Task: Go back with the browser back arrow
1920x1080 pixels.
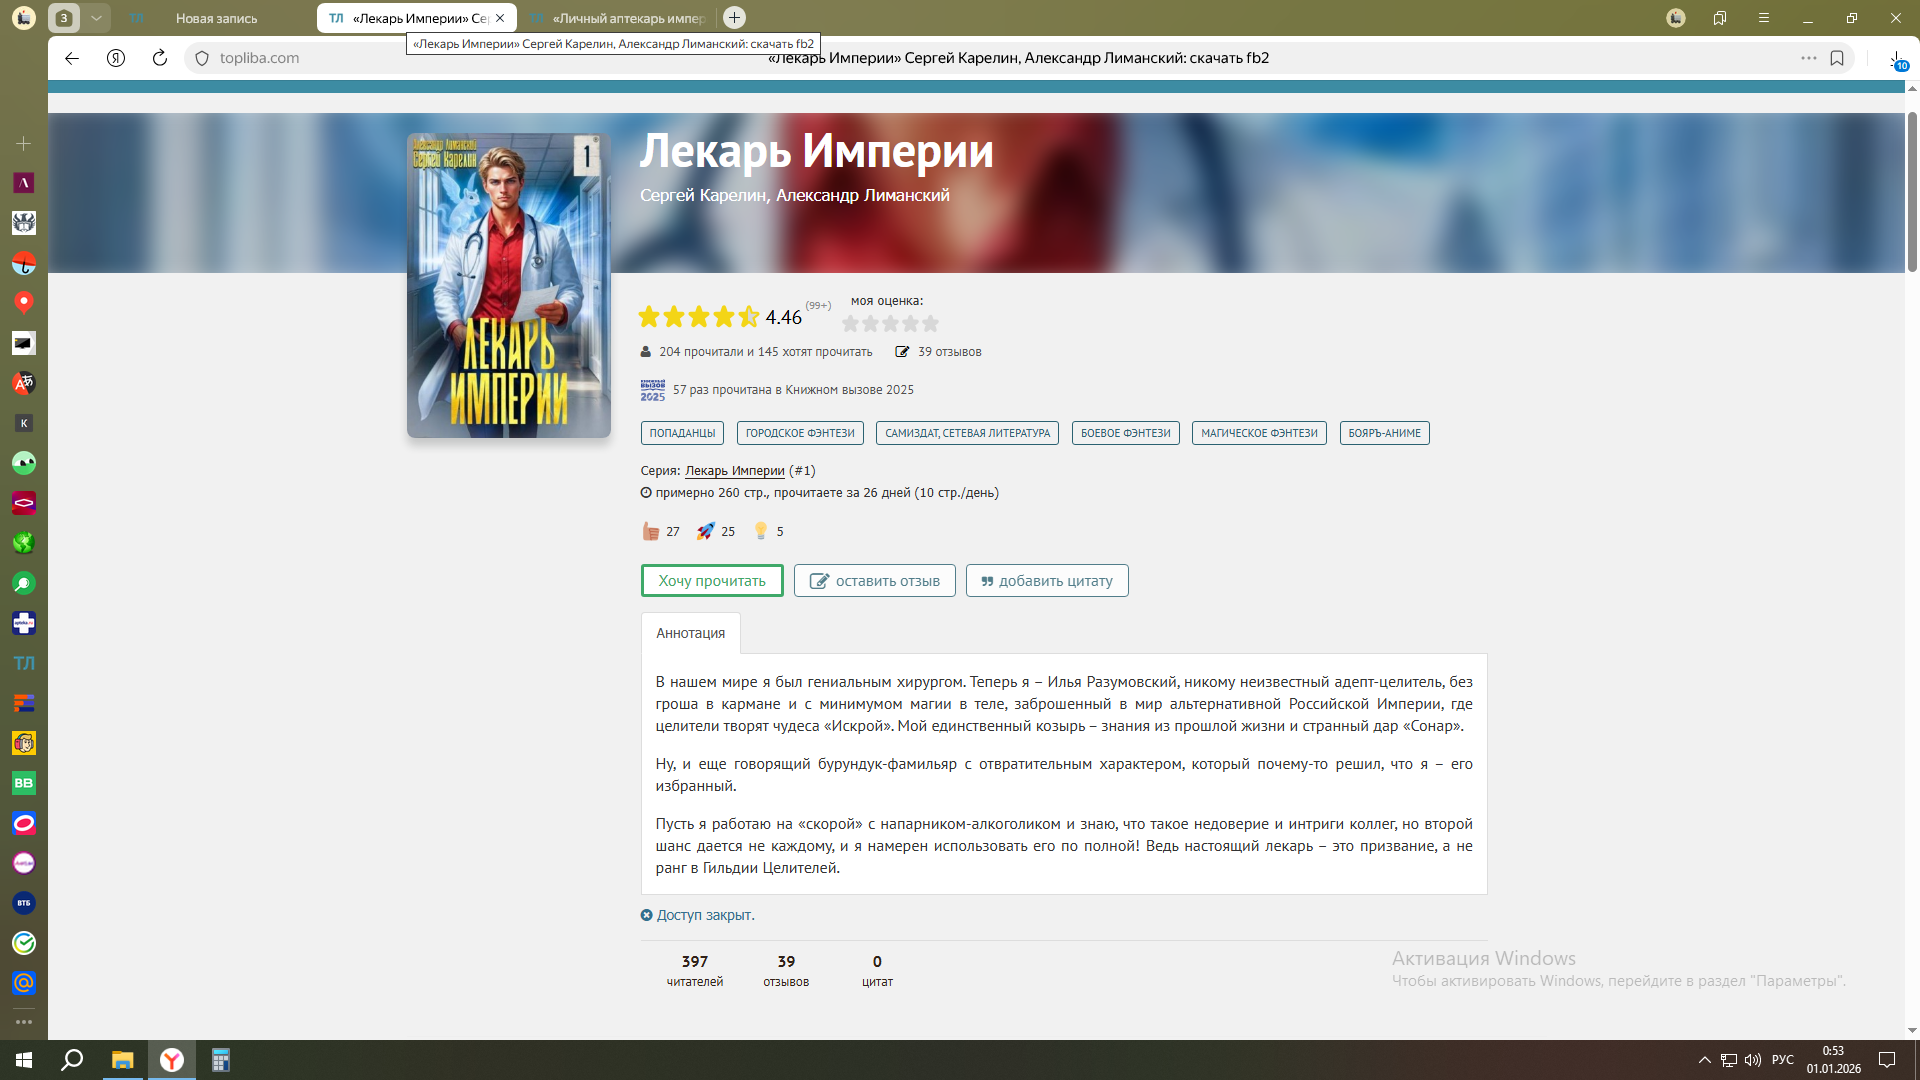Action: click(x=72, y=58)
